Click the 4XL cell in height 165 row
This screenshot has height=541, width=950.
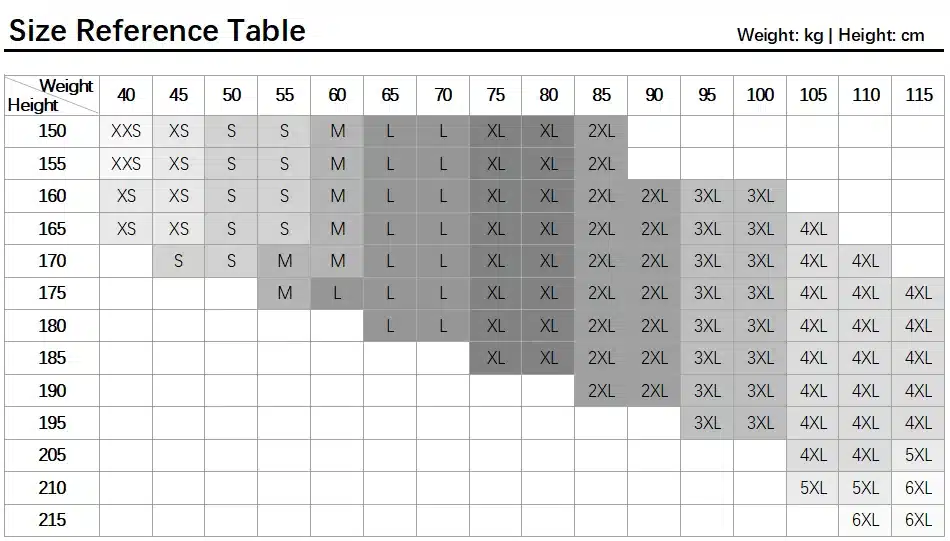tap(813, 229)
